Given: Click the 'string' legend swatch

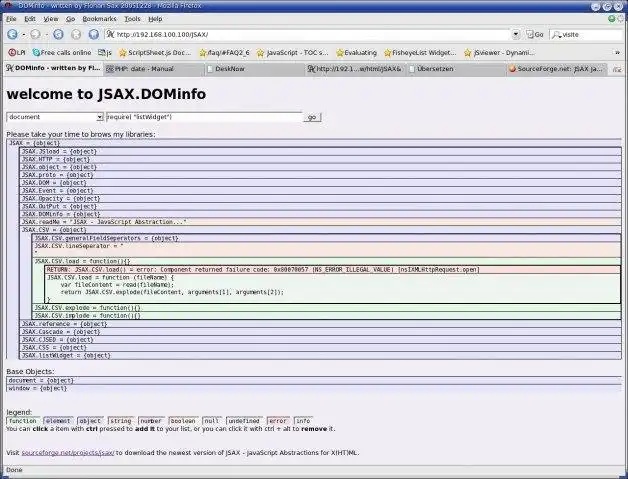Looking at the screenshot, I should pyautogui.click(x=121, y=421).
